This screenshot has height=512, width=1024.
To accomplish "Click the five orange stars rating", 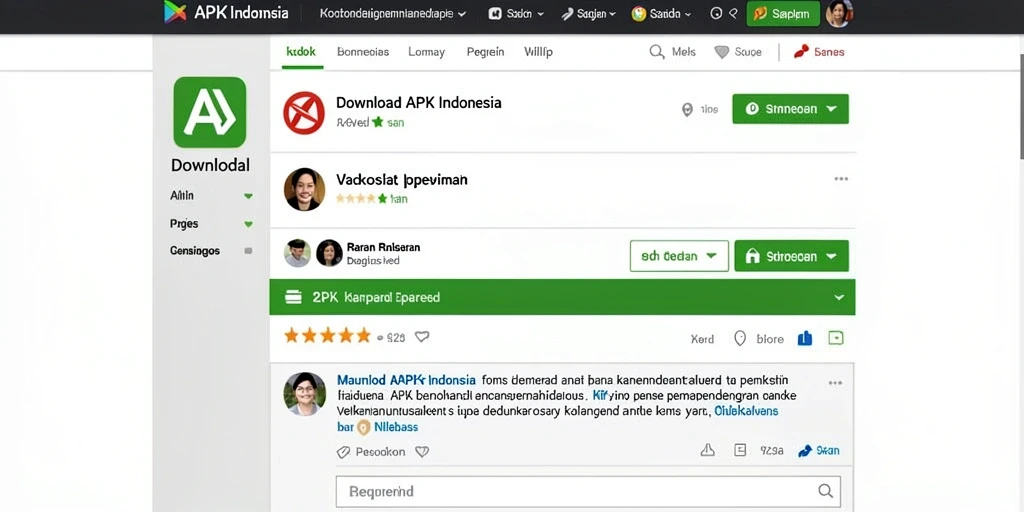I will (327, 336).
